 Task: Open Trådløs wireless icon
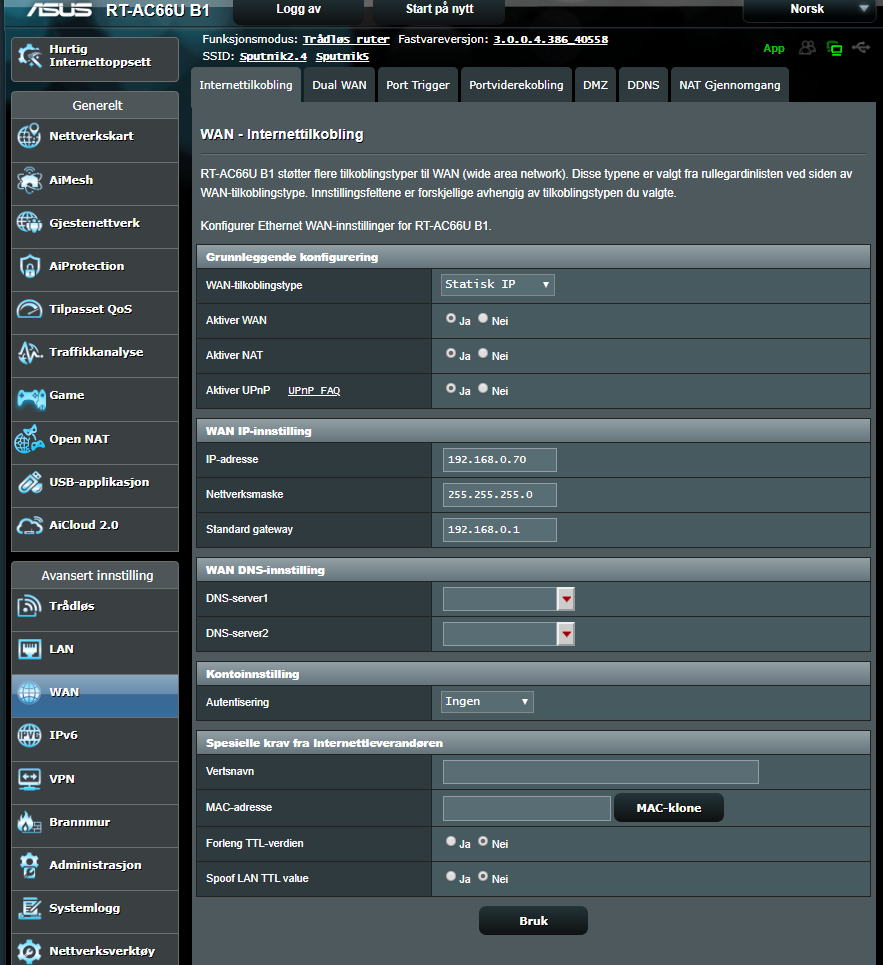point(29,606)
